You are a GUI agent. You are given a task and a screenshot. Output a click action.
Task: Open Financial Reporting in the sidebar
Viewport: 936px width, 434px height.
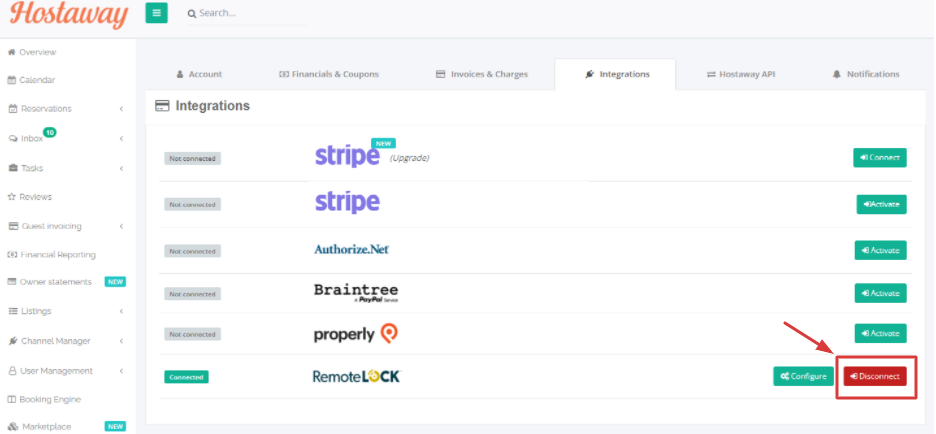click(x=51, y=255)
